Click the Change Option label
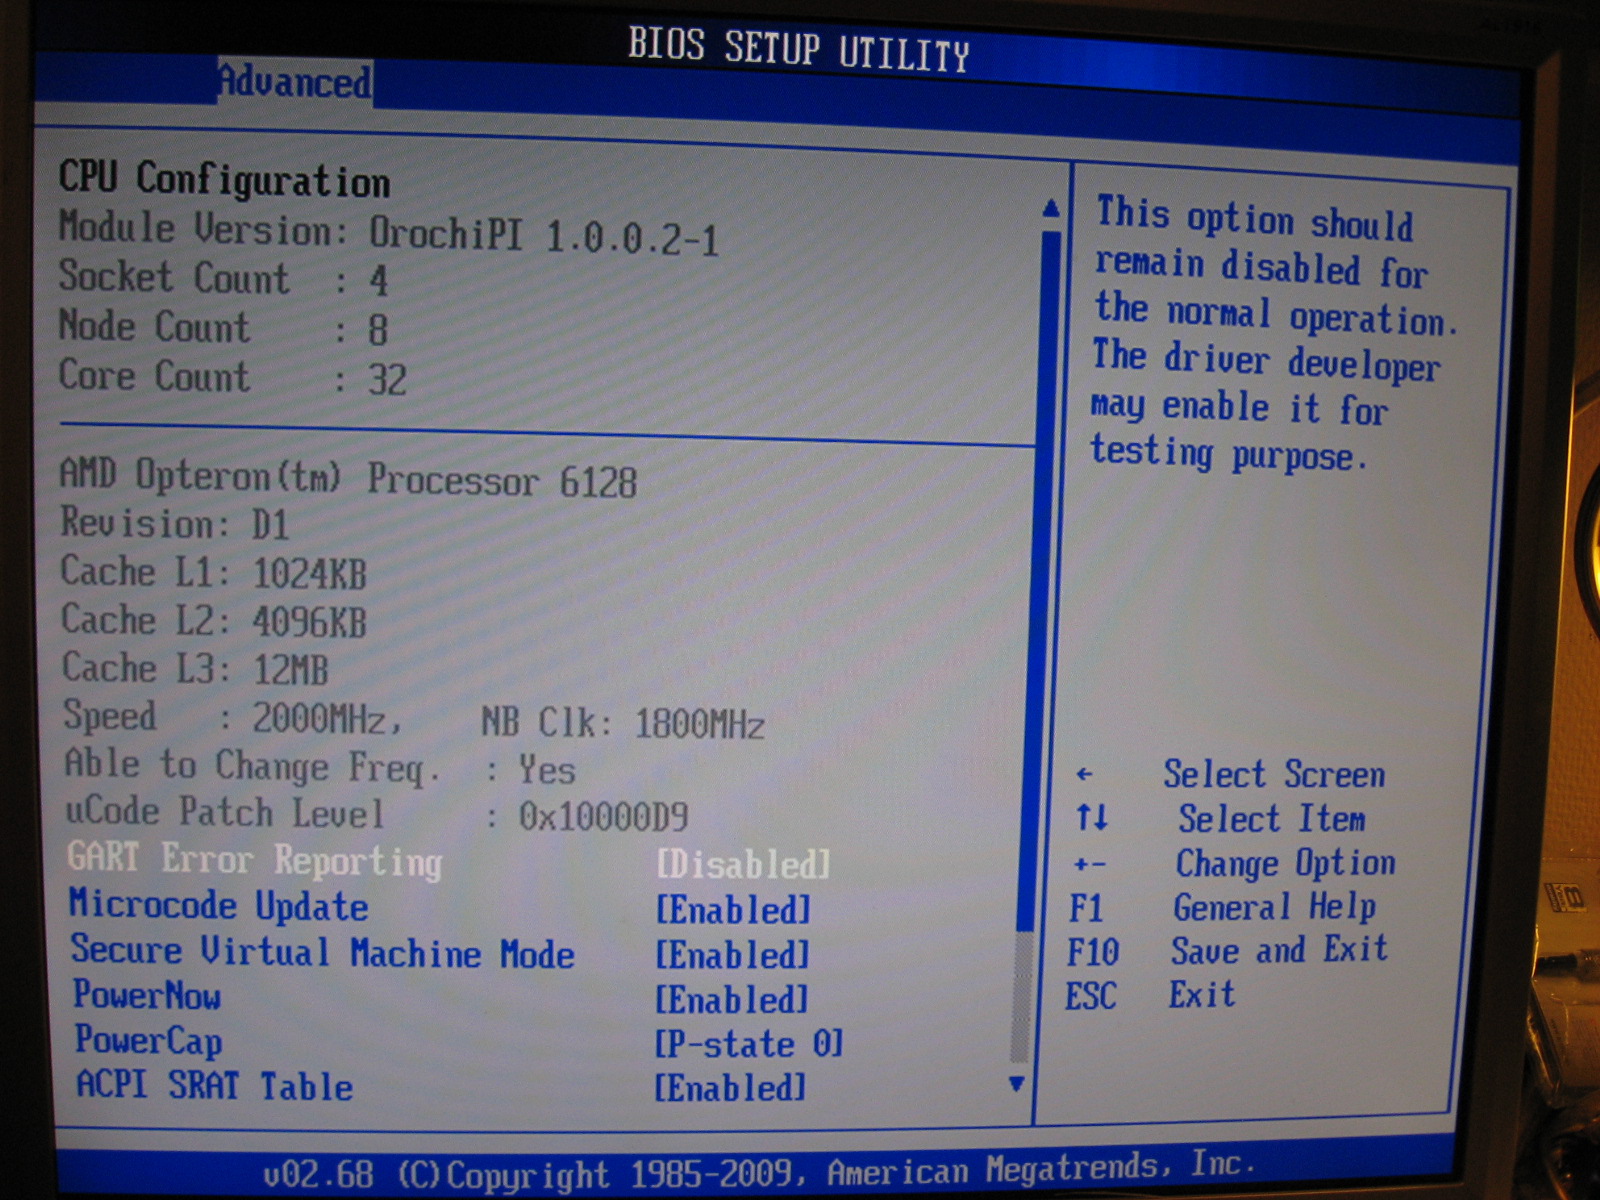Image resolution: width=1600 pixels, height=1200 pixels. 1285,862
